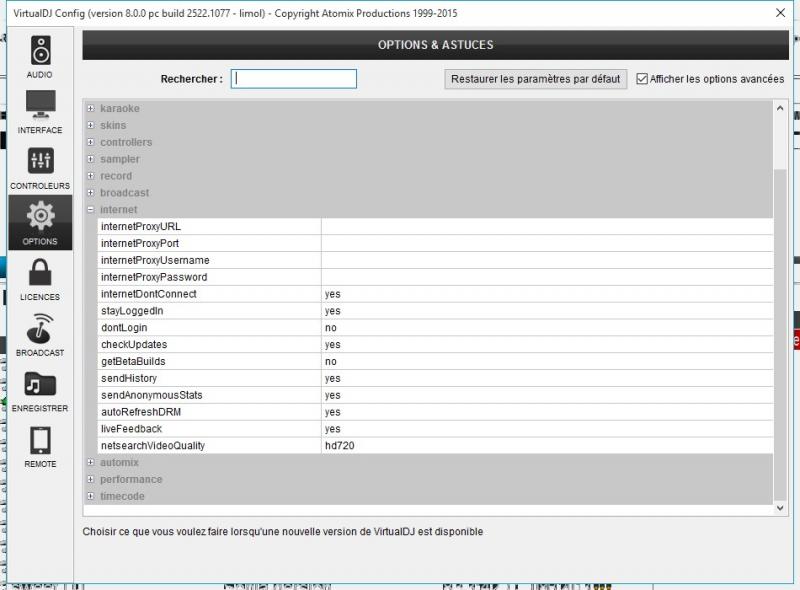
Task: Select the internetProxyUsername row
Action: [435, 260]
